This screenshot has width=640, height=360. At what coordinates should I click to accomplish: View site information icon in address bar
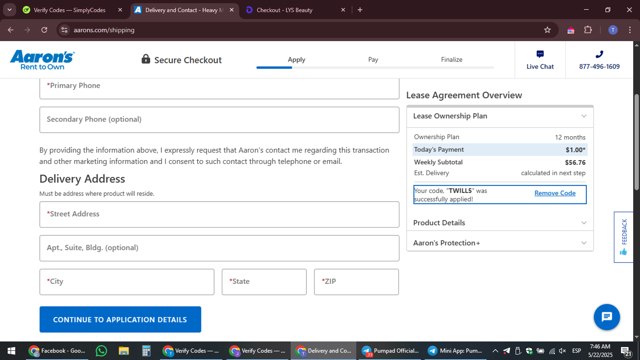point(64,30)
